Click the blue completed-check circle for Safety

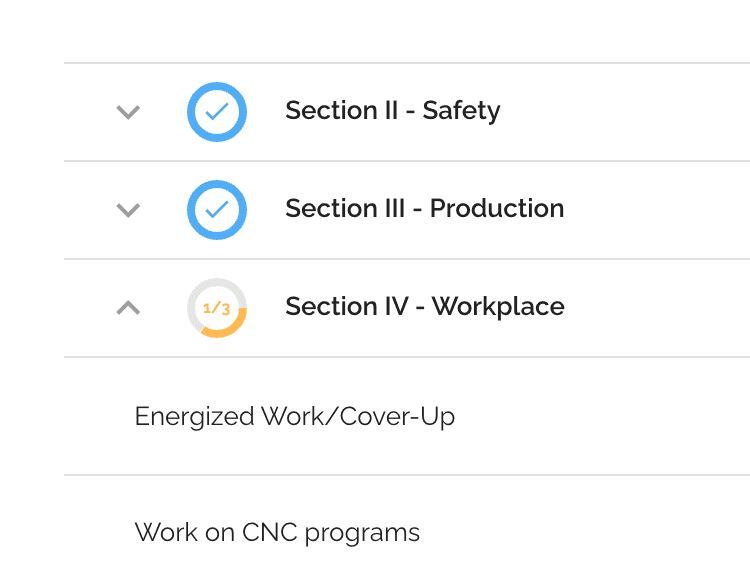pos(217,112)
